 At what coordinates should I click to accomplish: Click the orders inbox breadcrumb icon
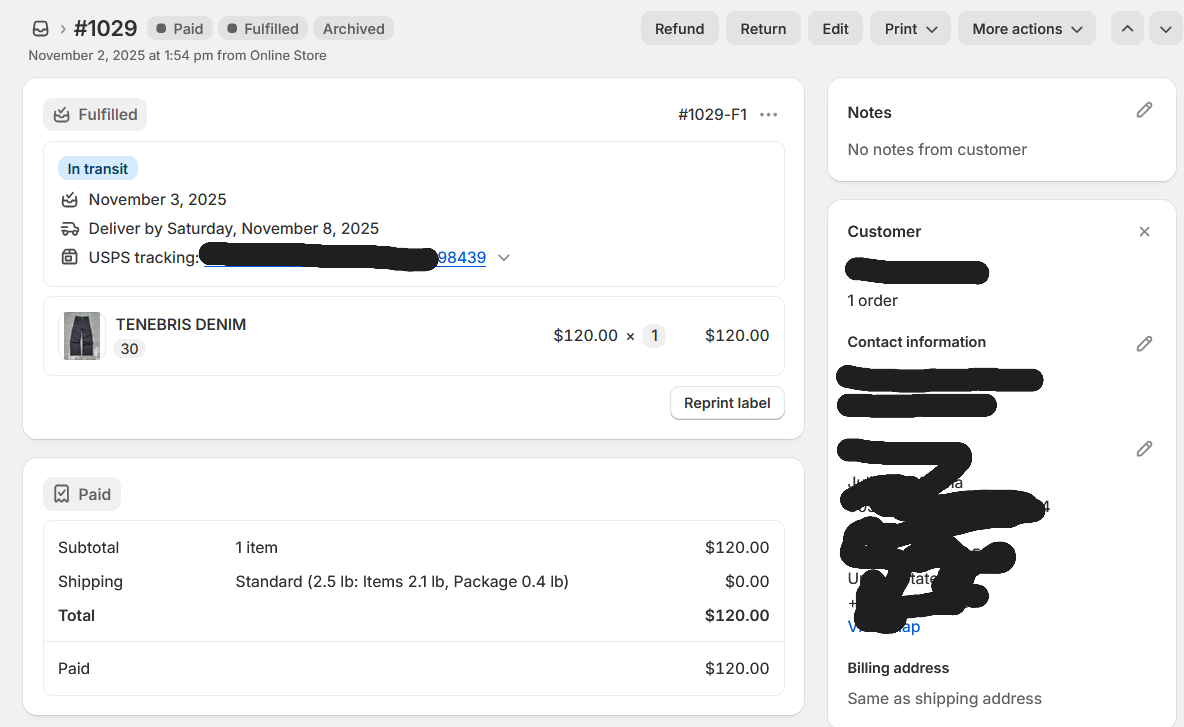coord(41,29)
